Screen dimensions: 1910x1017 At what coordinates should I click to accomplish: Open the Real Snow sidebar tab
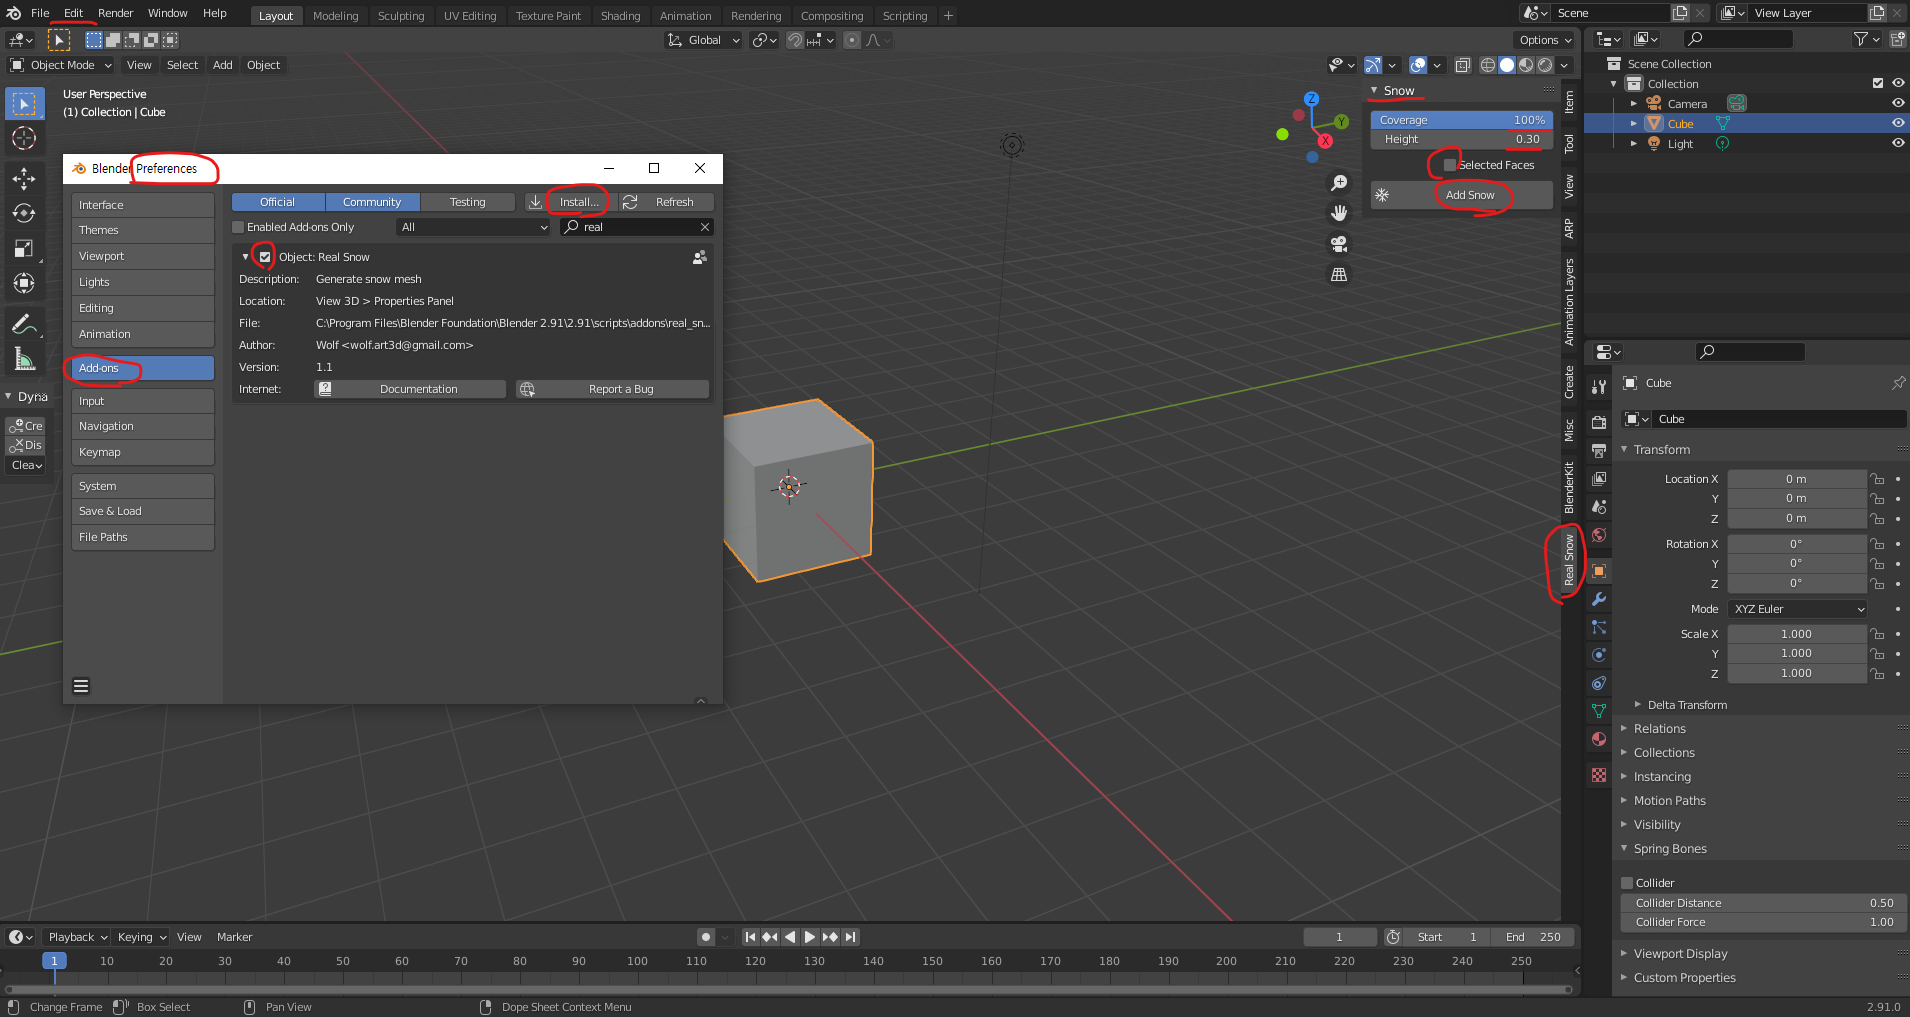(1569, 561)
